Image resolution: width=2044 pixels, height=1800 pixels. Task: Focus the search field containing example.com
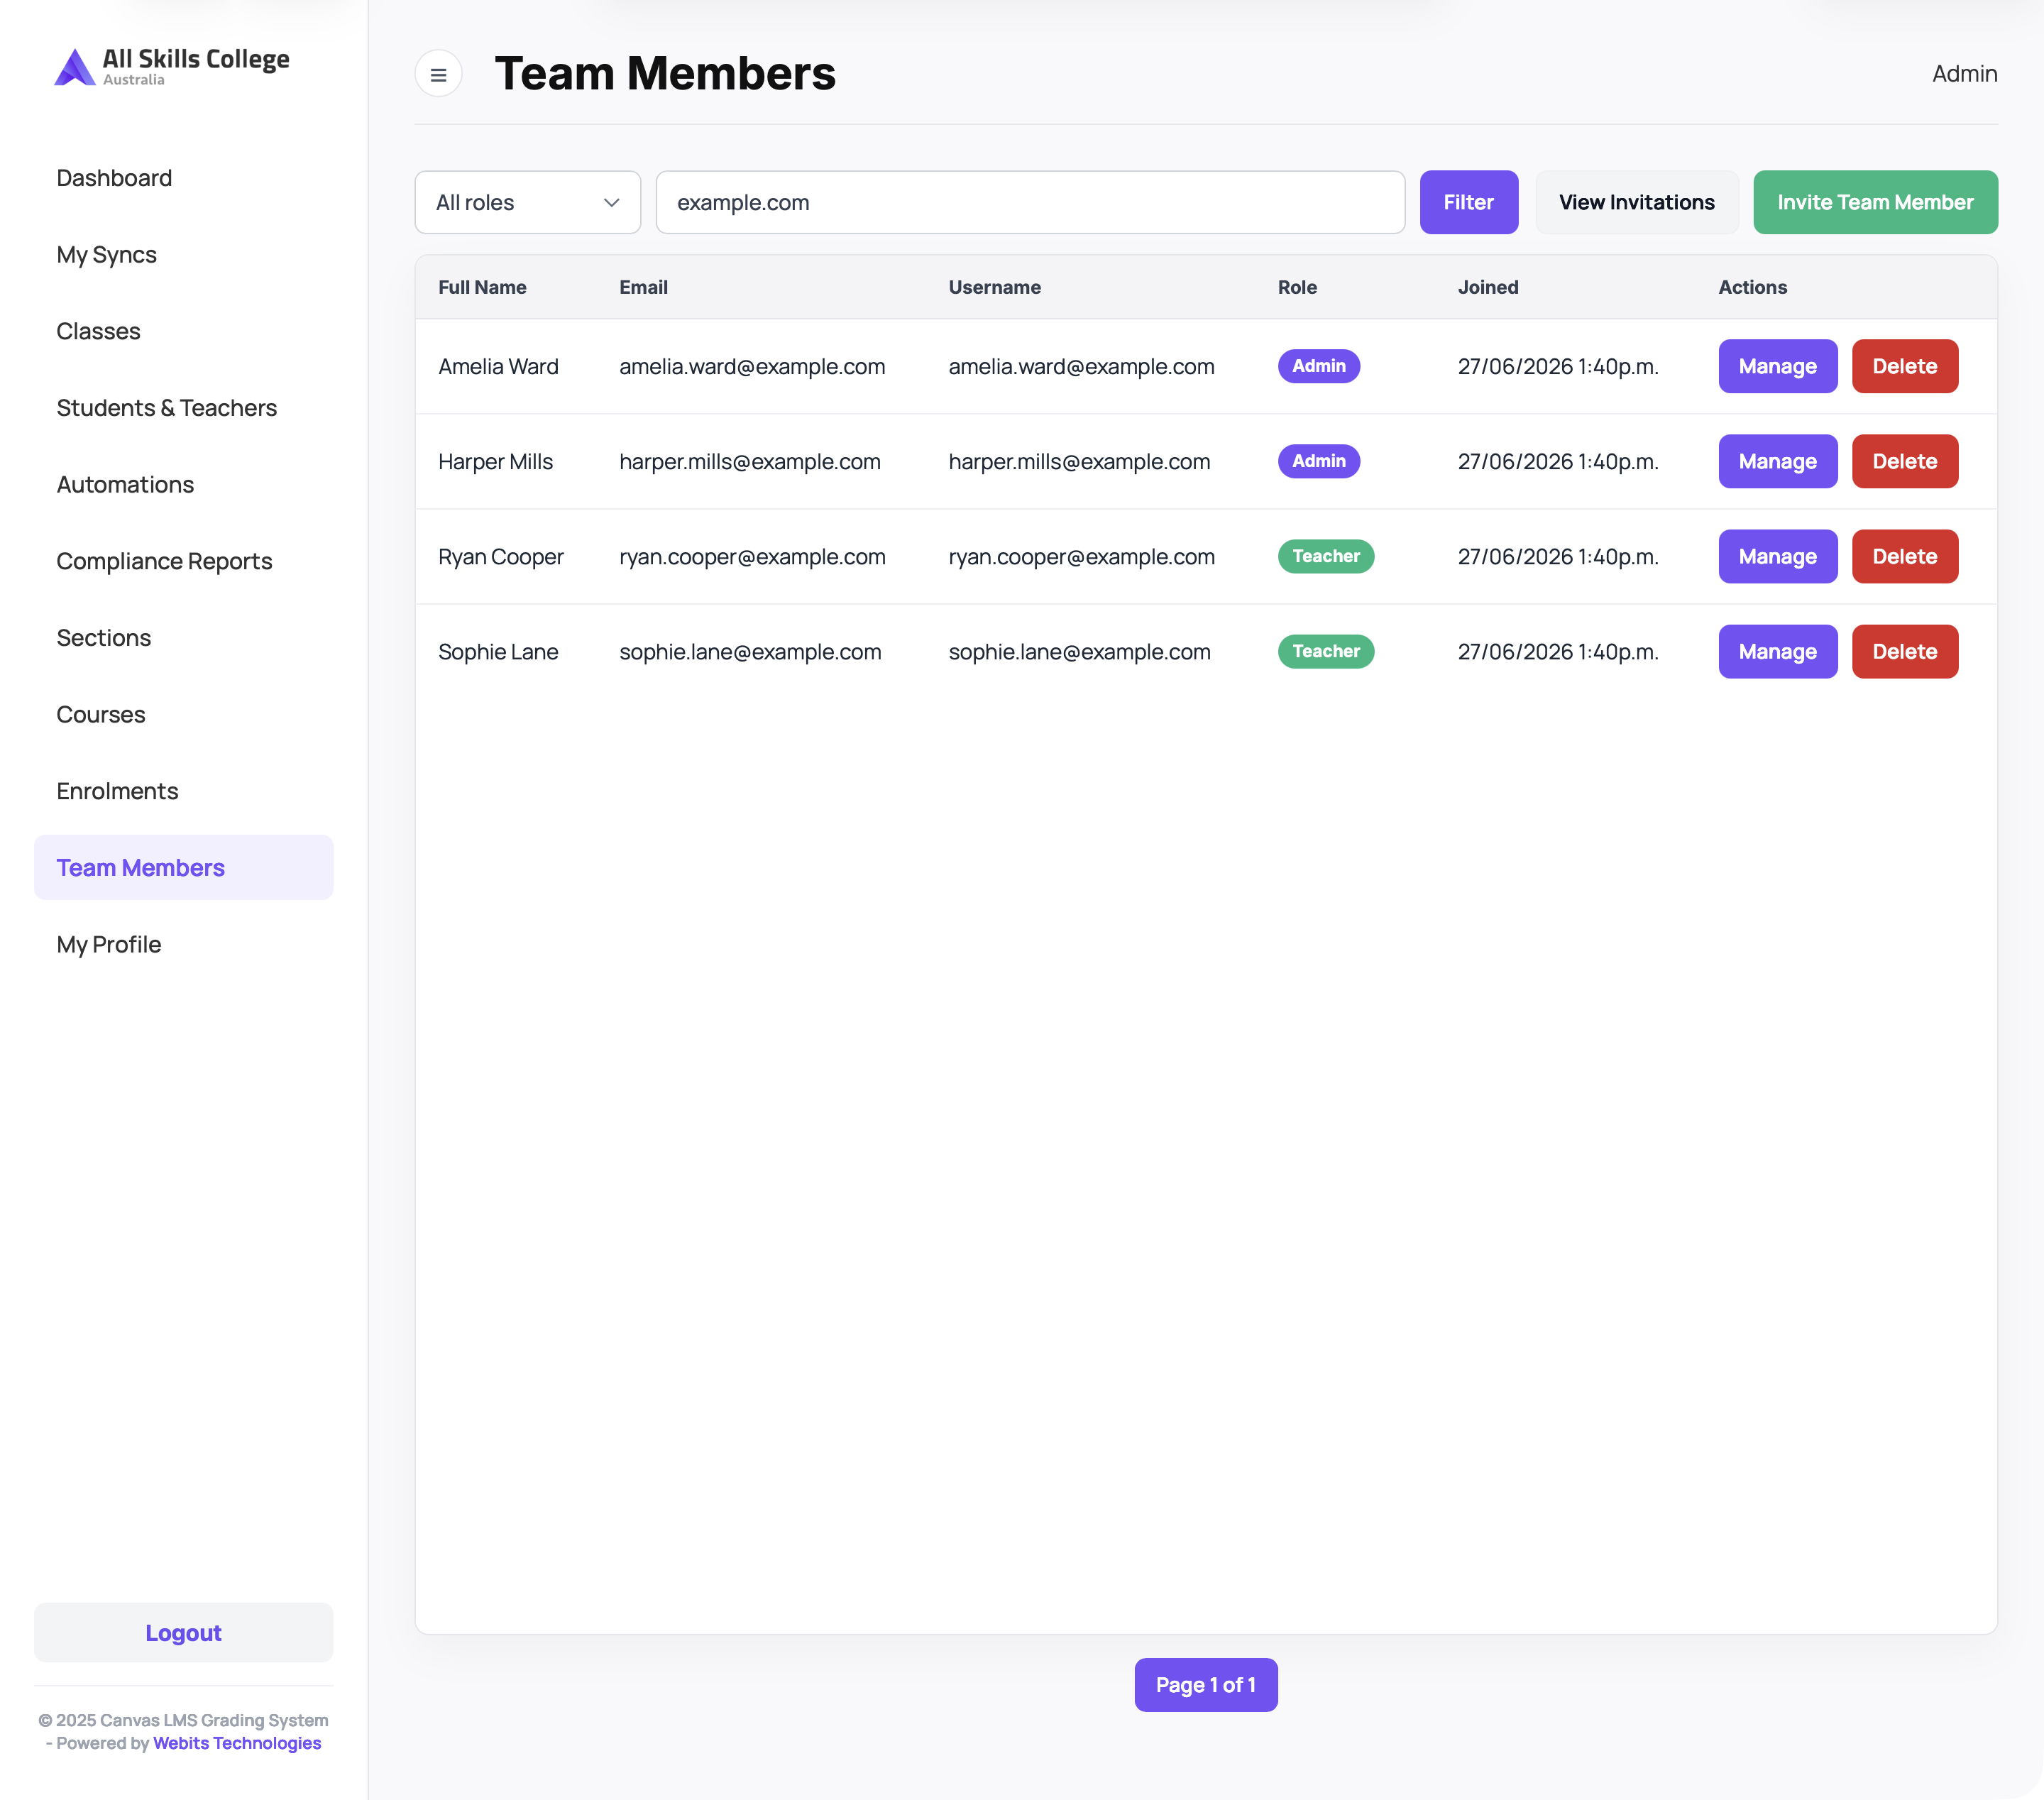click(1030, 202)
